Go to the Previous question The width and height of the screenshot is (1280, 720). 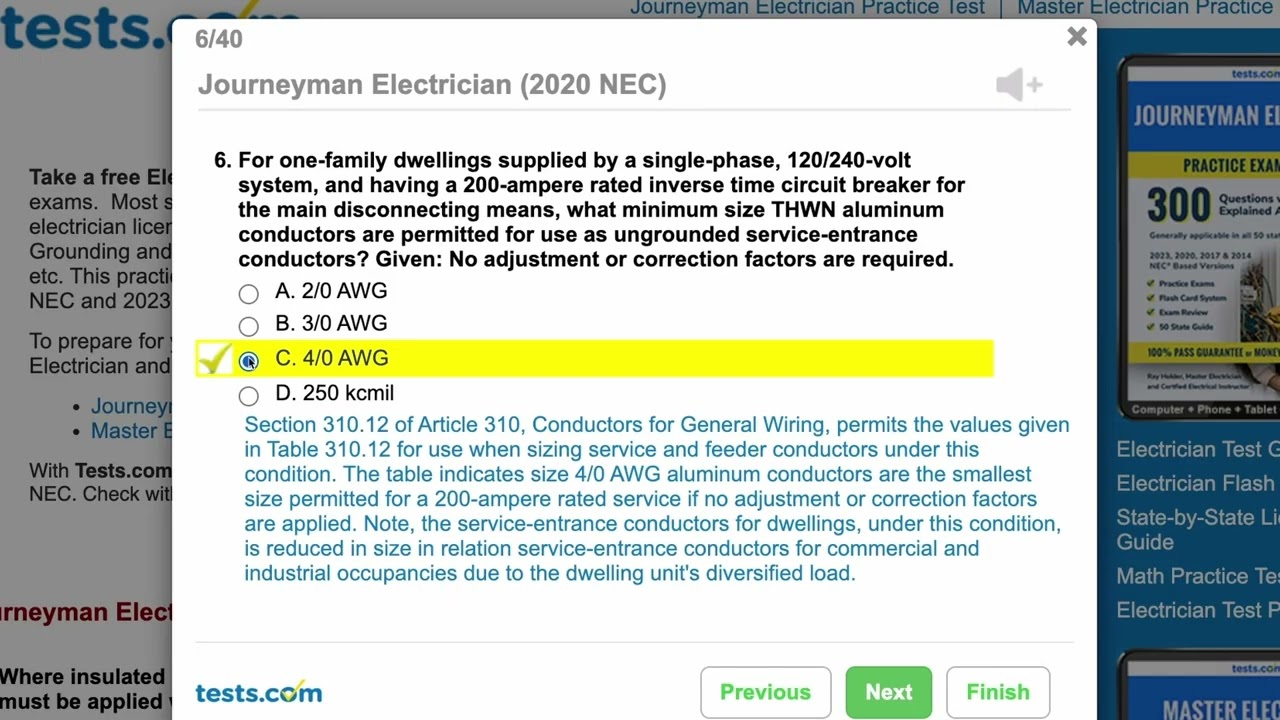[x=765, y=692]
